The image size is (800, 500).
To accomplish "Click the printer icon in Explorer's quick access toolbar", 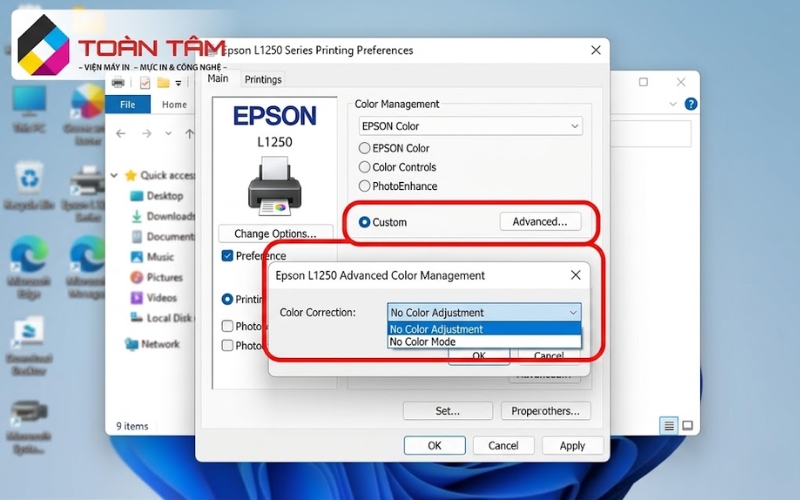I will [118, 82].
